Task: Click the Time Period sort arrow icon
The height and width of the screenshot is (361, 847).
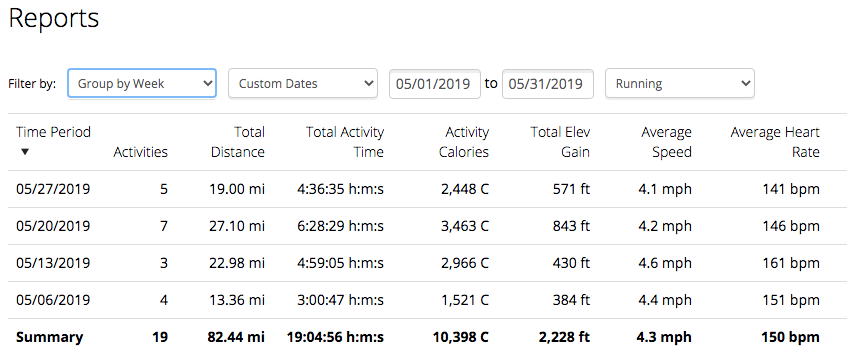Action: (x=24, y=152)
